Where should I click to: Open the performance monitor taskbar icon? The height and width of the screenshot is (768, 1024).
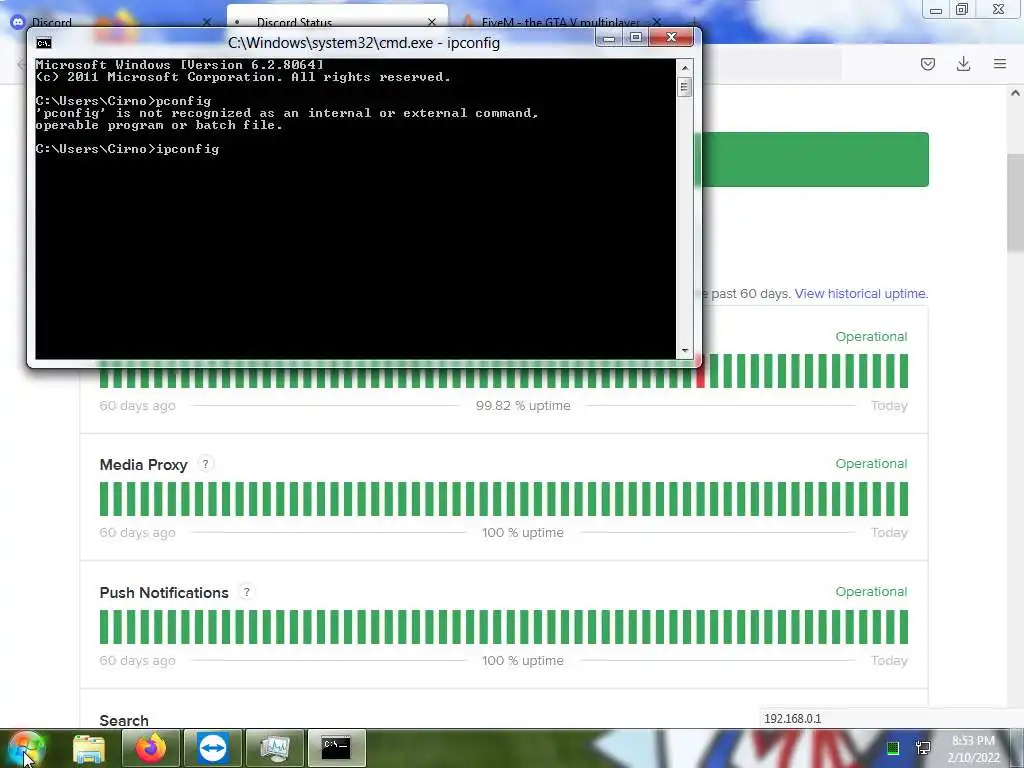[x=275, y=748]
